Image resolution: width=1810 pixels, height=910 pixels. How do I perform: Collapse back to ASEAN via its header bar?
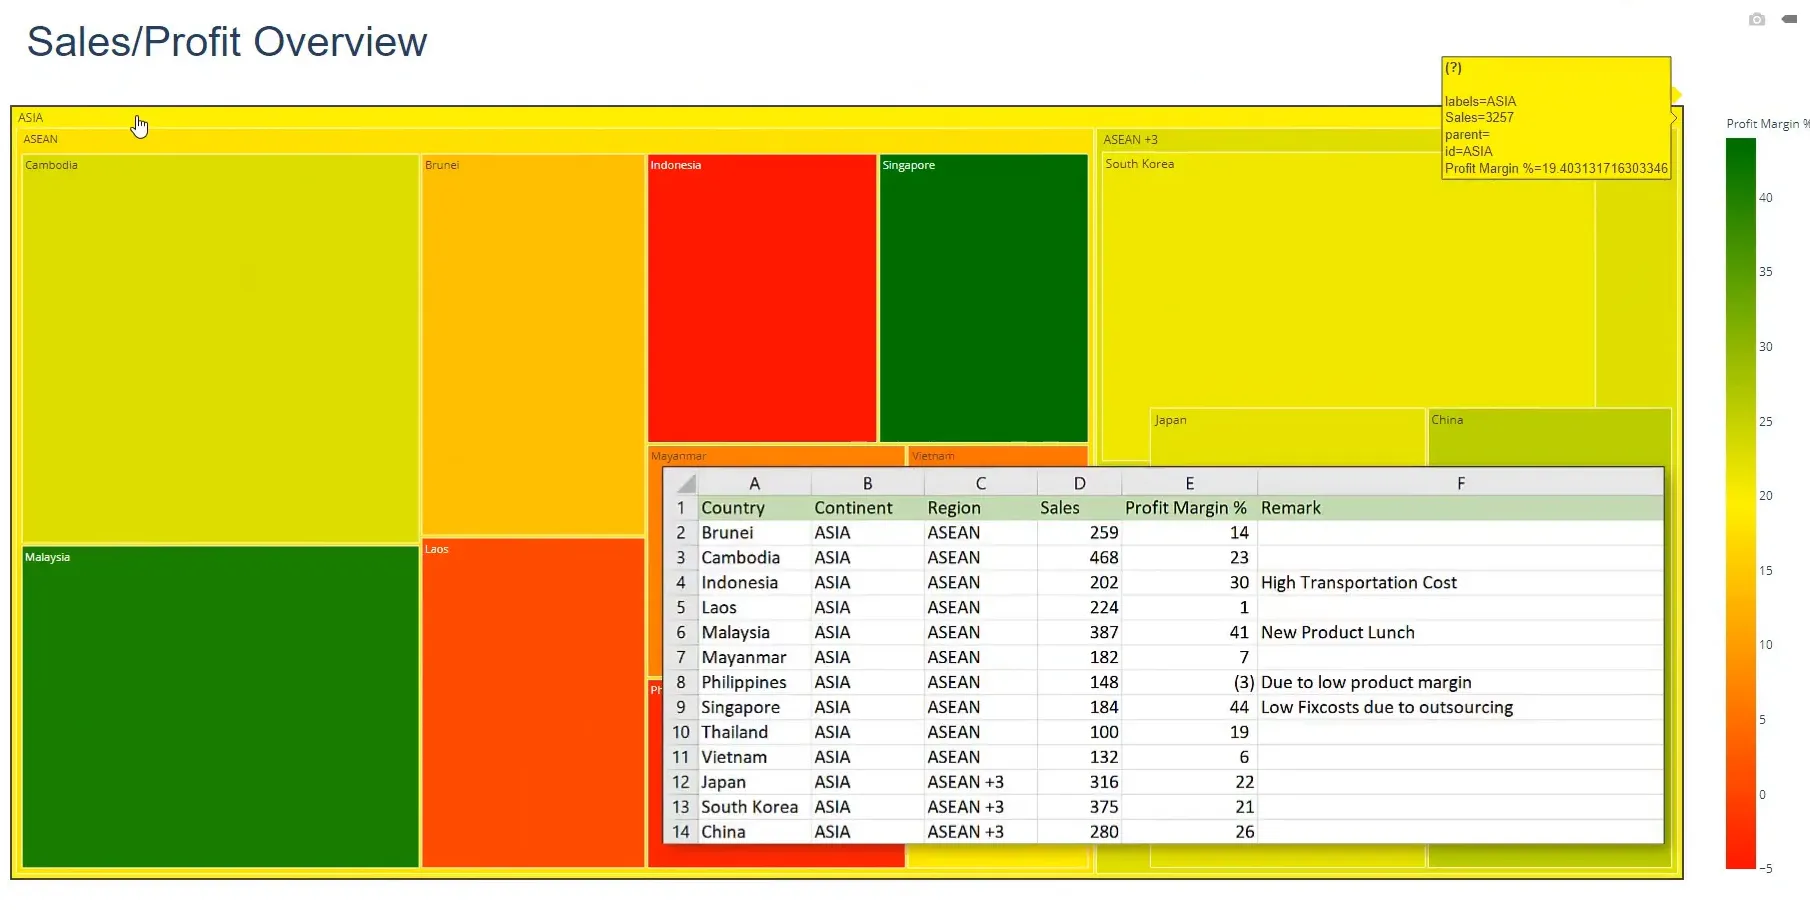point(300,139)
